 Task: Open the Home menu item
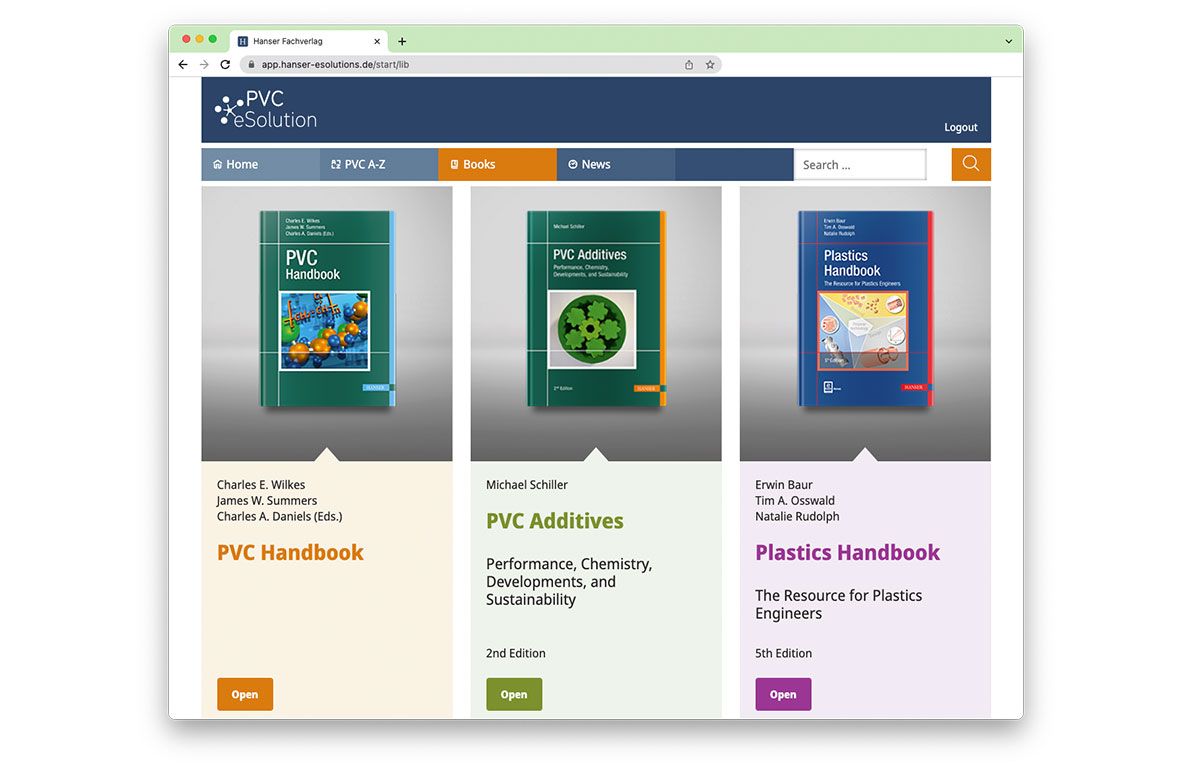[260, 164]
